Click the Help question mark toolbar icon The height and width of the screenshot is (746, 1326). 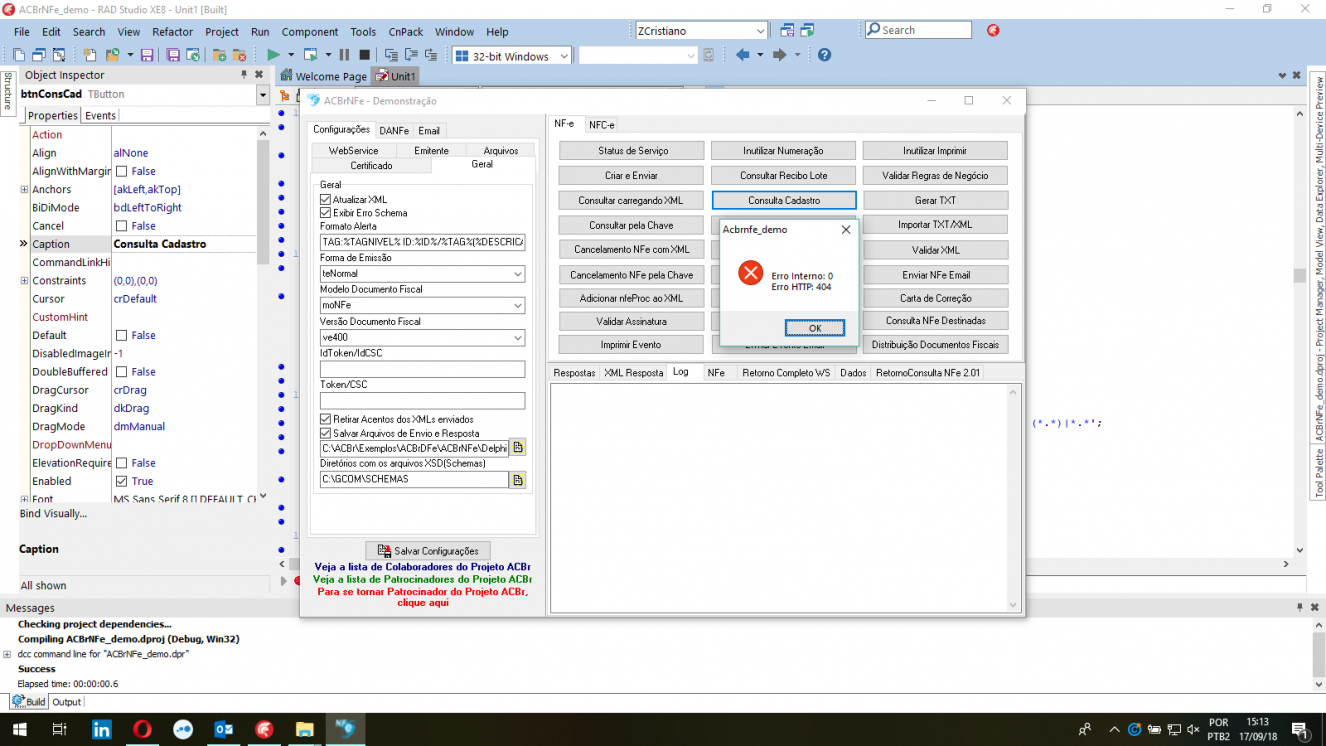point(824,56)
